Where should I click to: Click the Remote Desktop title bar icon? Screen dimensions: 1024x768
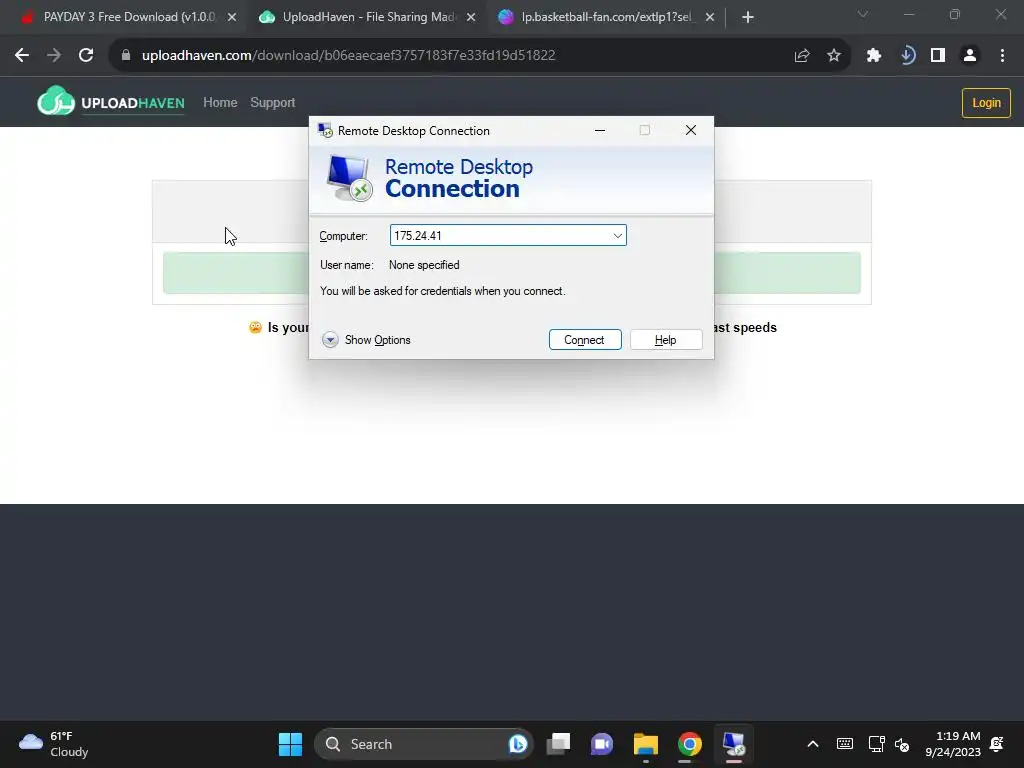[x=325, y=130]
